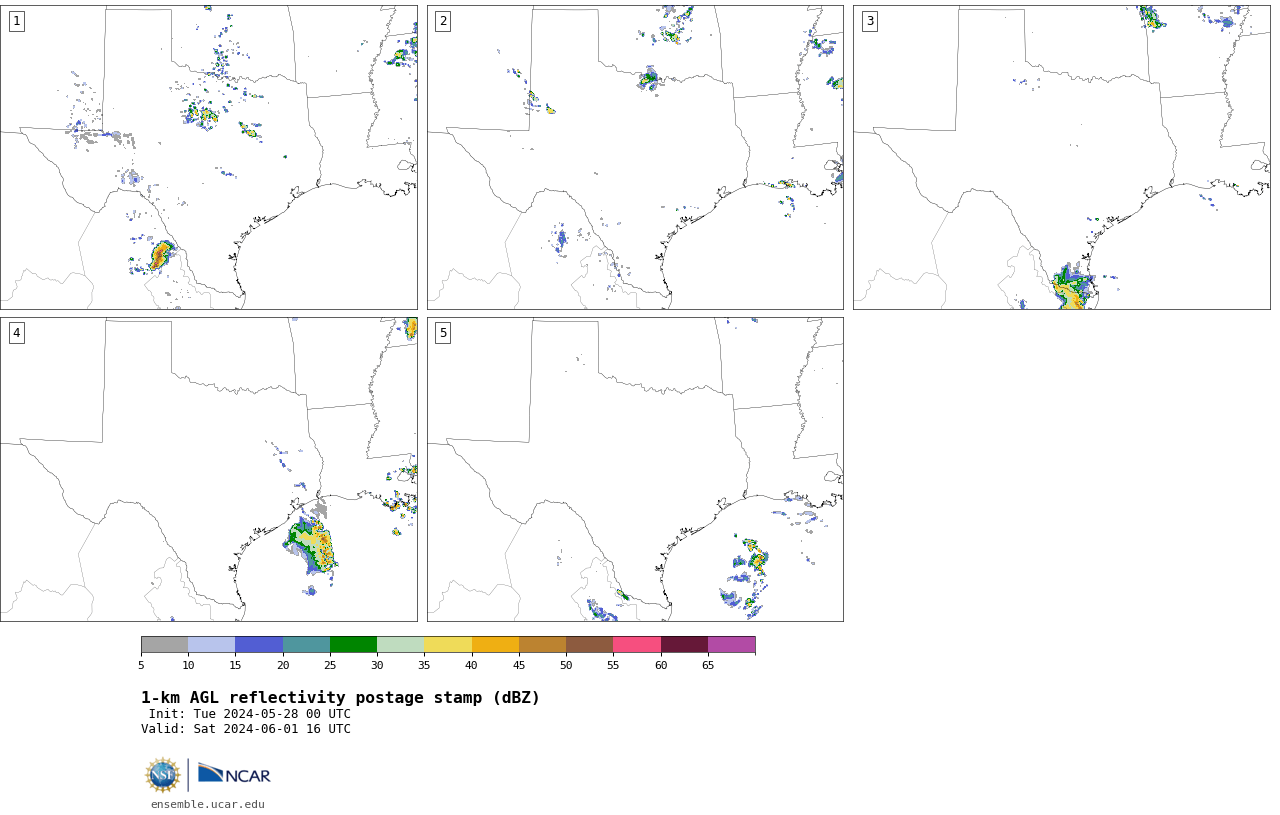Image resolution: width=1280 pixels, height=815 pixels.
Task: Click the panel number 1 label
Action: pyautogui.click(x=16, y=21)
